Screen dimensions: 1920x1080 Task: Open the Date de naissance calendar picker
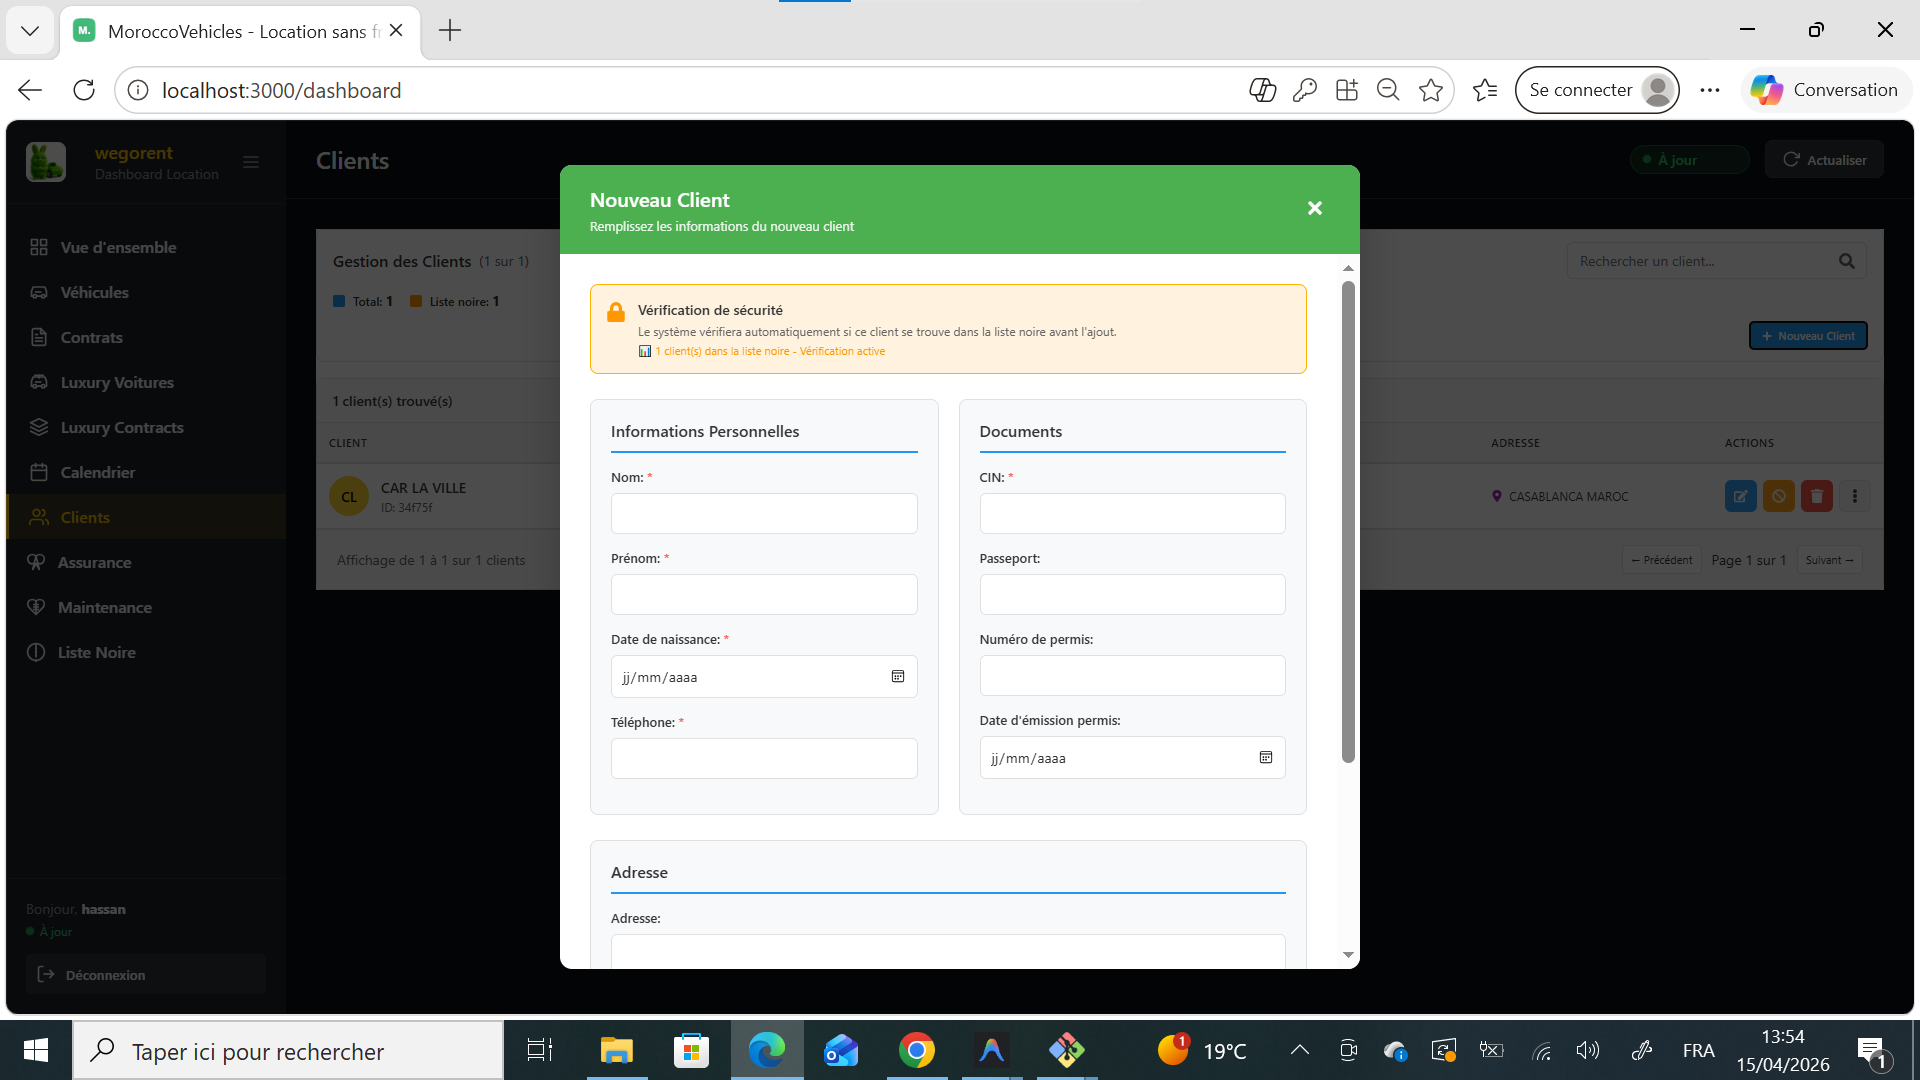(897, 677)
